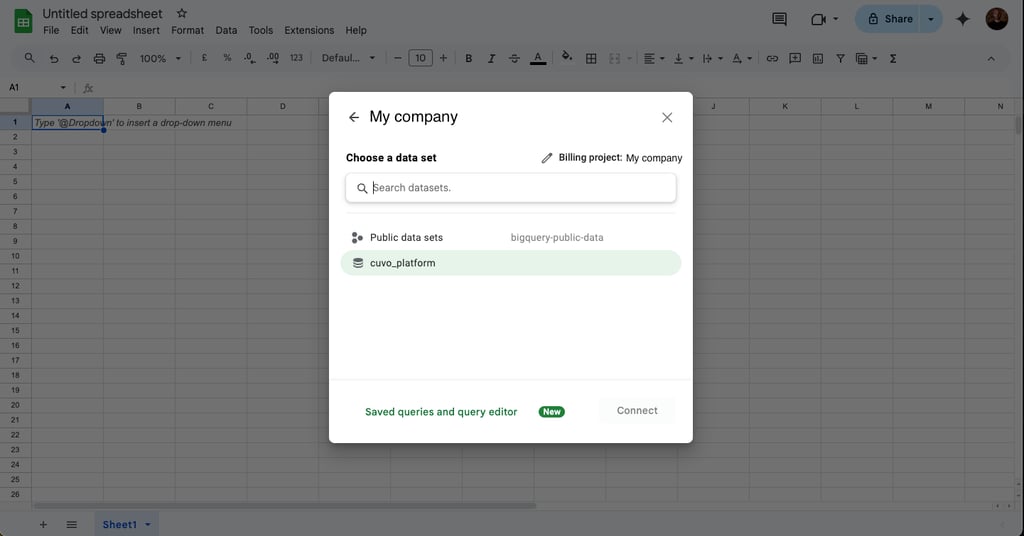
Task: Click the font size field
Action: click(421, 58)
